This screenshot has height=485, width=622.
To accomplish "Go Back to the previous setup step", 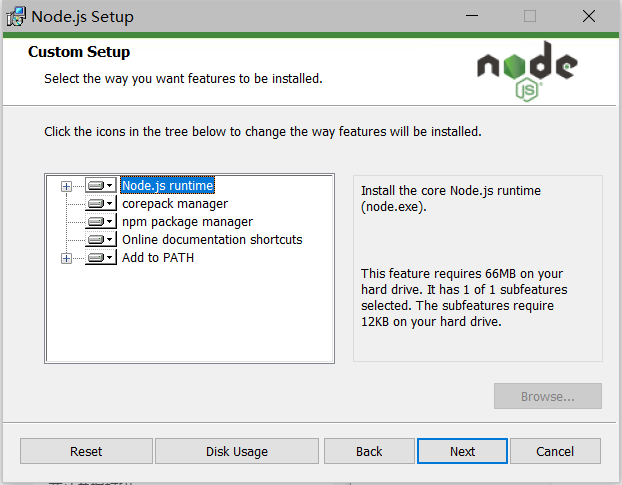I will pos(369,451).
